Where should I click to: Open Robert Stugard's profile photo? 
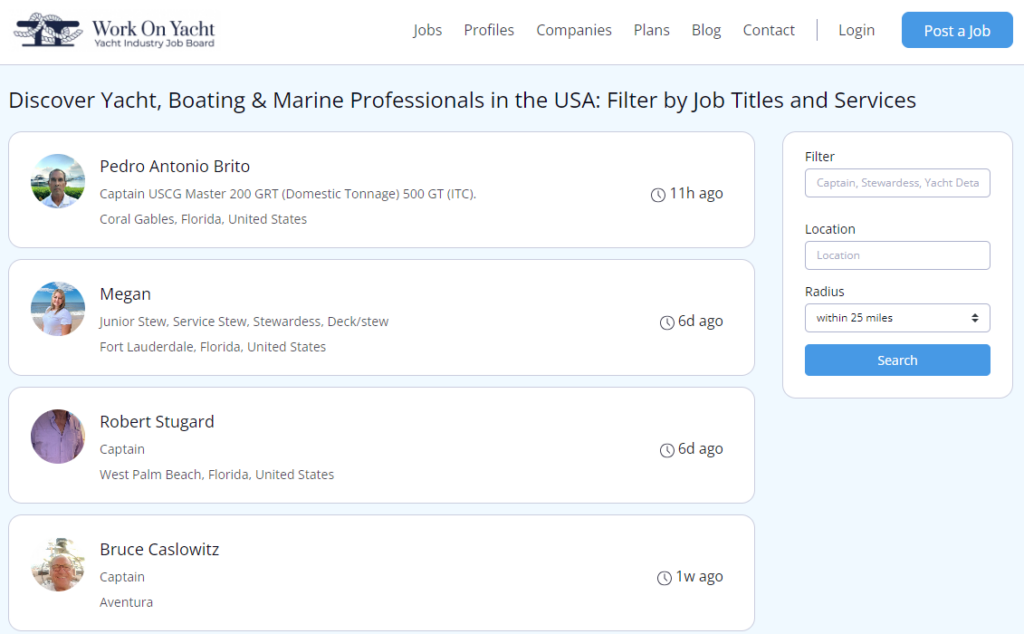(x=58, y=437)
